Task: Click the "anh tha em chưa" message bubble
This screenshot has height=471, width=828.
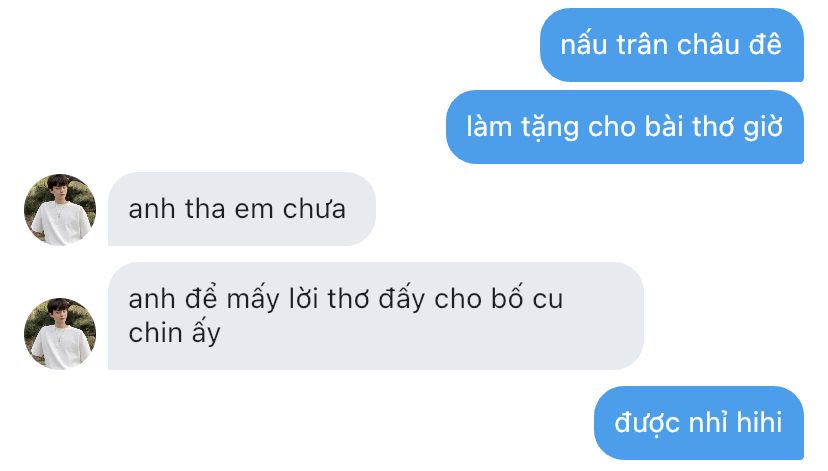Action: tap(242, 209)
